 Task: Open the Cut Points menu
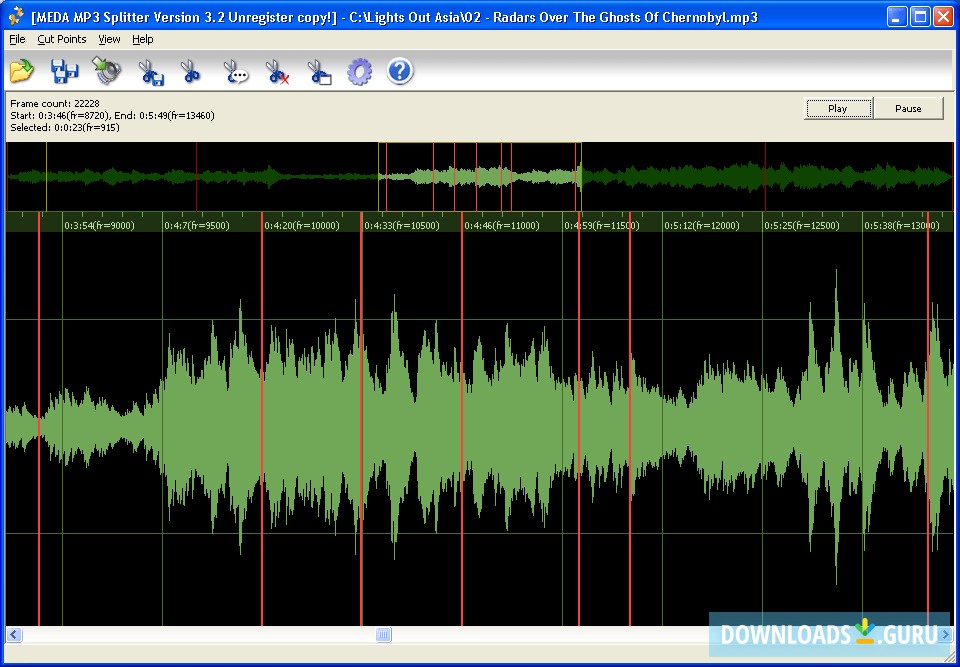pos(62,39)
